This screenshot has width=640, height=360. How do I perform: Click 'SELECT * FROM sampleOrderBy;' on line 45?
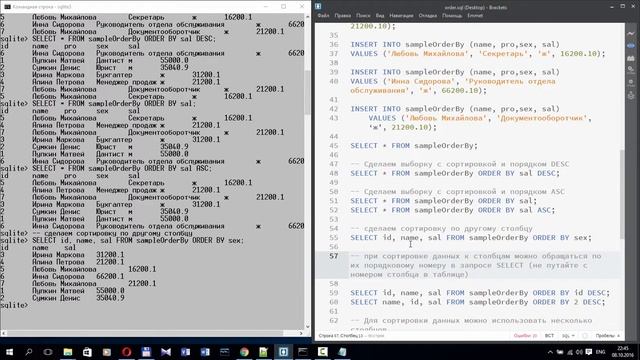[414, 145]
